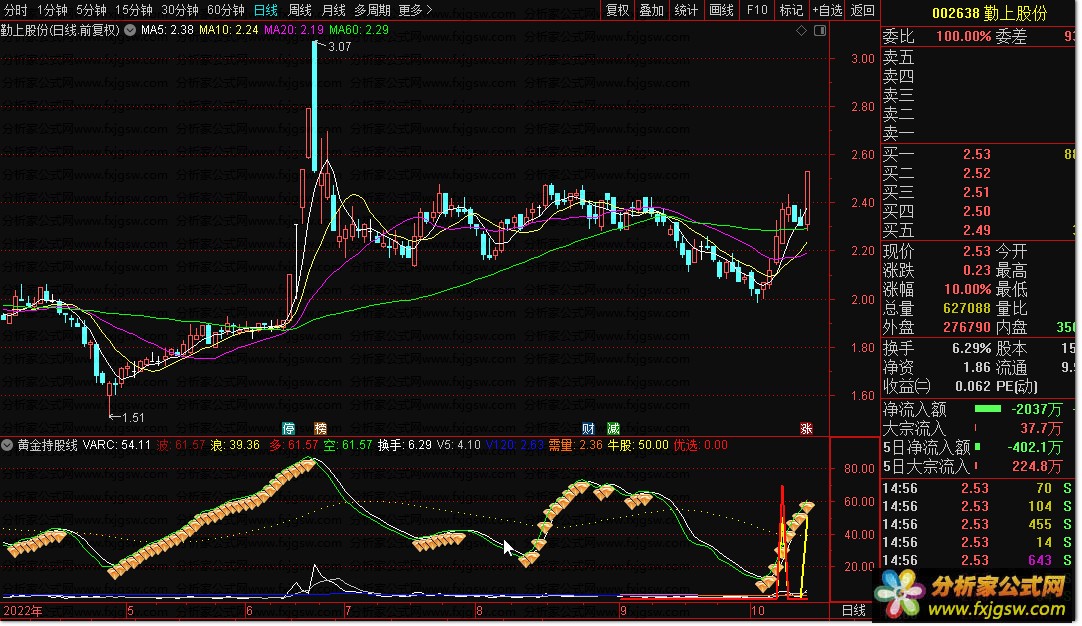Select the 1分钟 period tab
The height and width of the screenshot is (626, 1082).
coord(52,10)
